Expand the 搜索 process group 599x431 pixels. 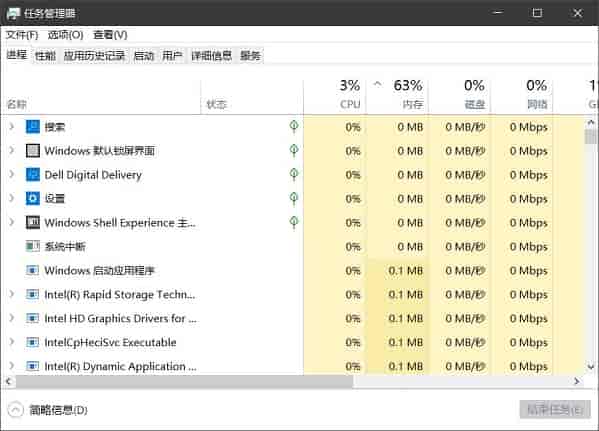pos(11,126)
